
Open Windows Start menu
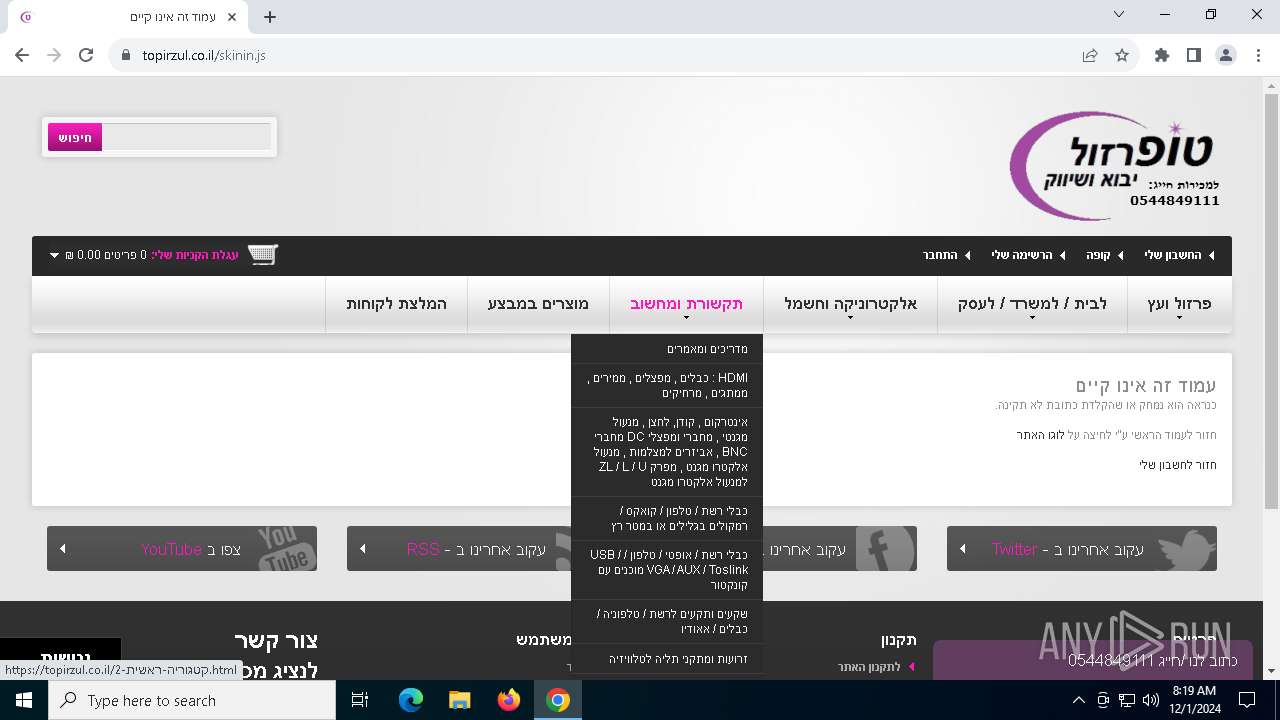[x=24, y=700]
